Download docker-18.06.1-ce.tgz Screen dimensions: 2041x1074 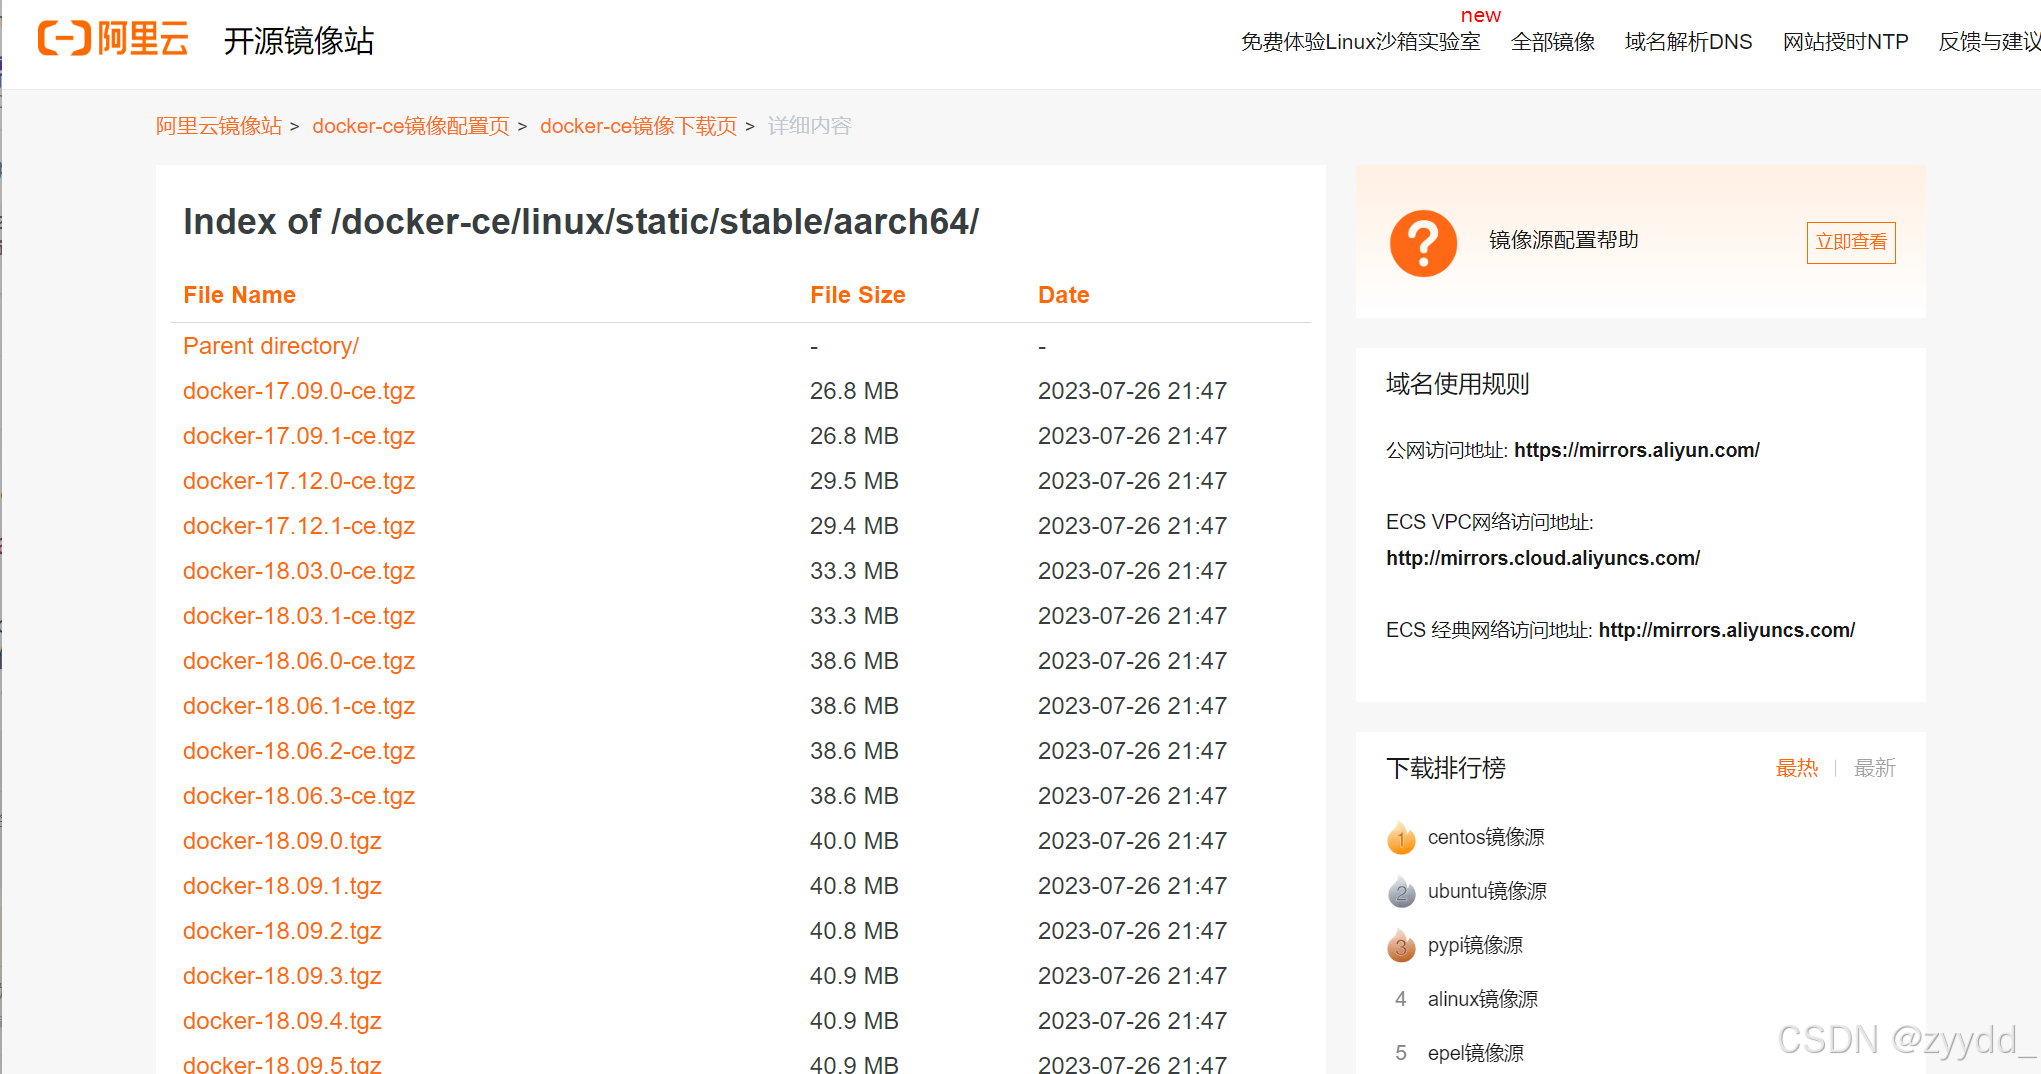(x=298, y=706)
